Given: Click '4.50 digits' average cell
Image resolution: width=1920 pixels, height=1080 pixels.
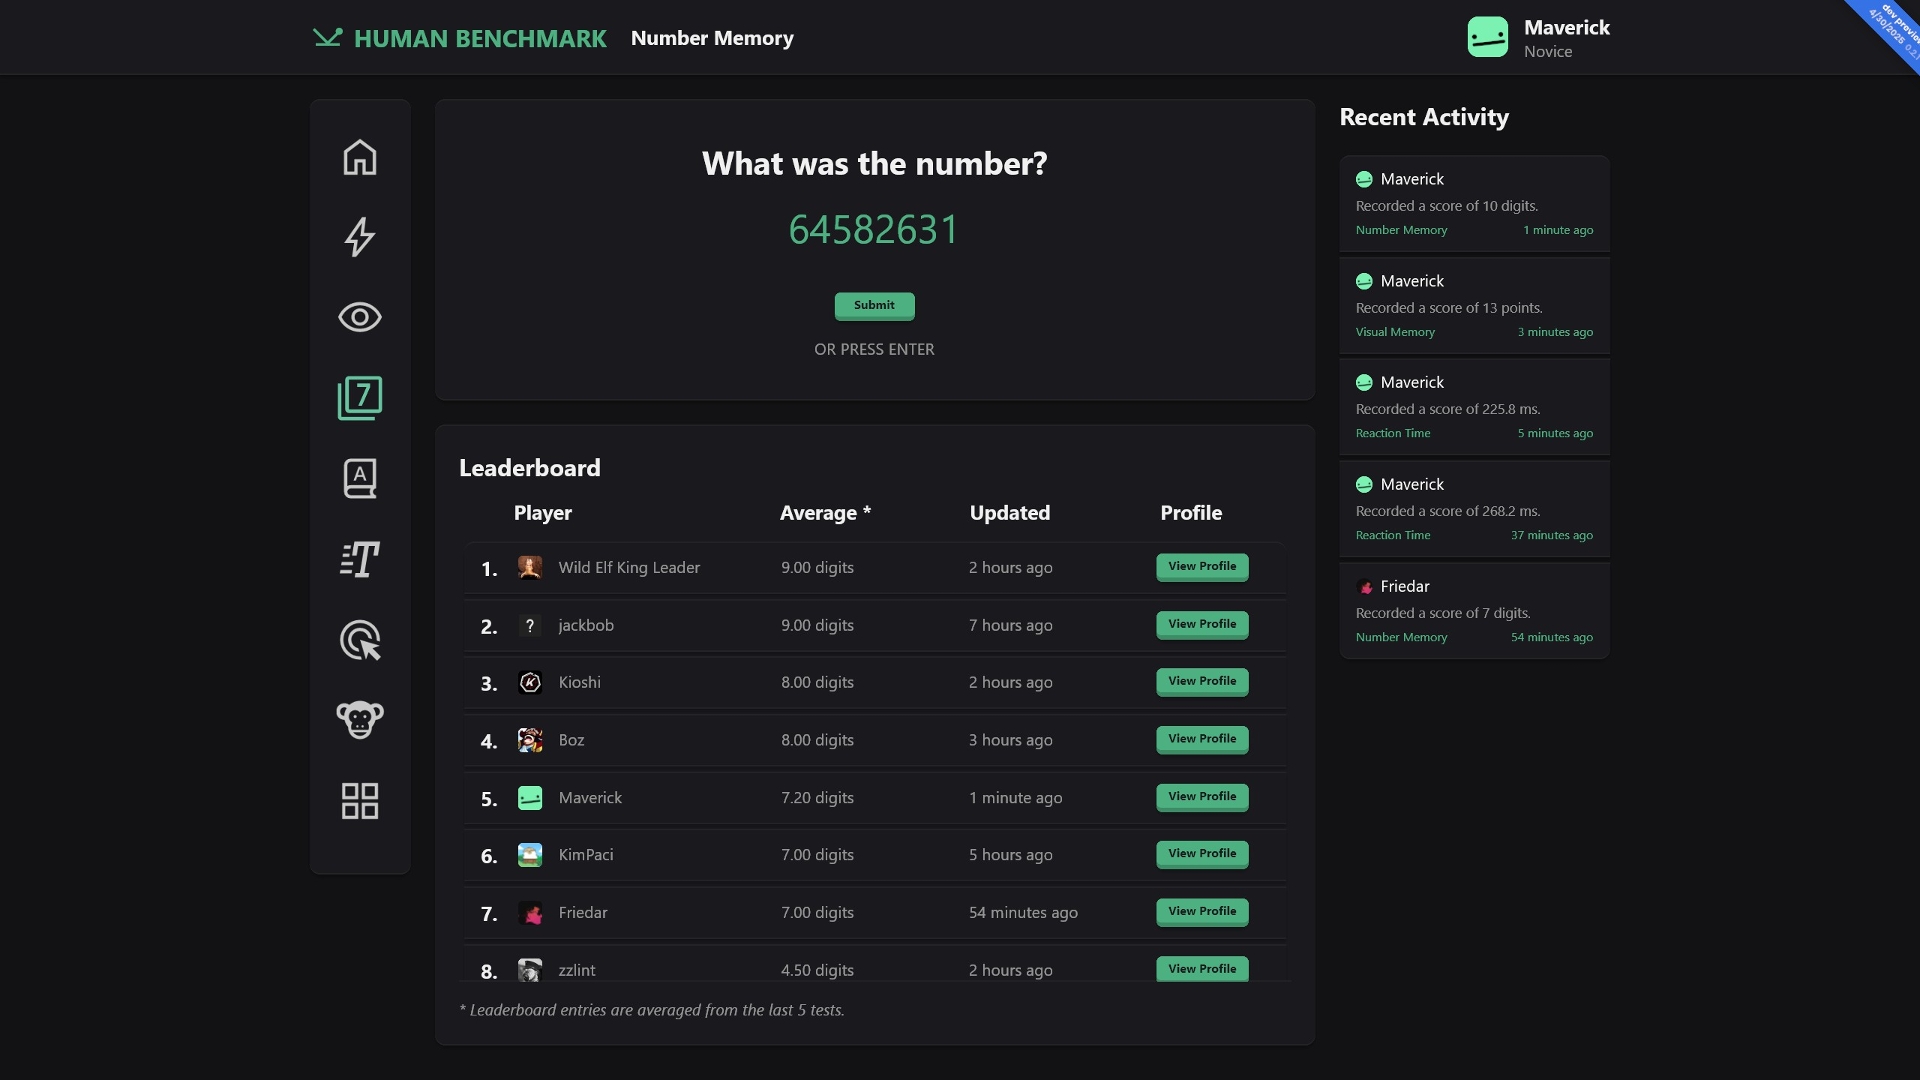Looking at the screenshot, I should point(817,970).
